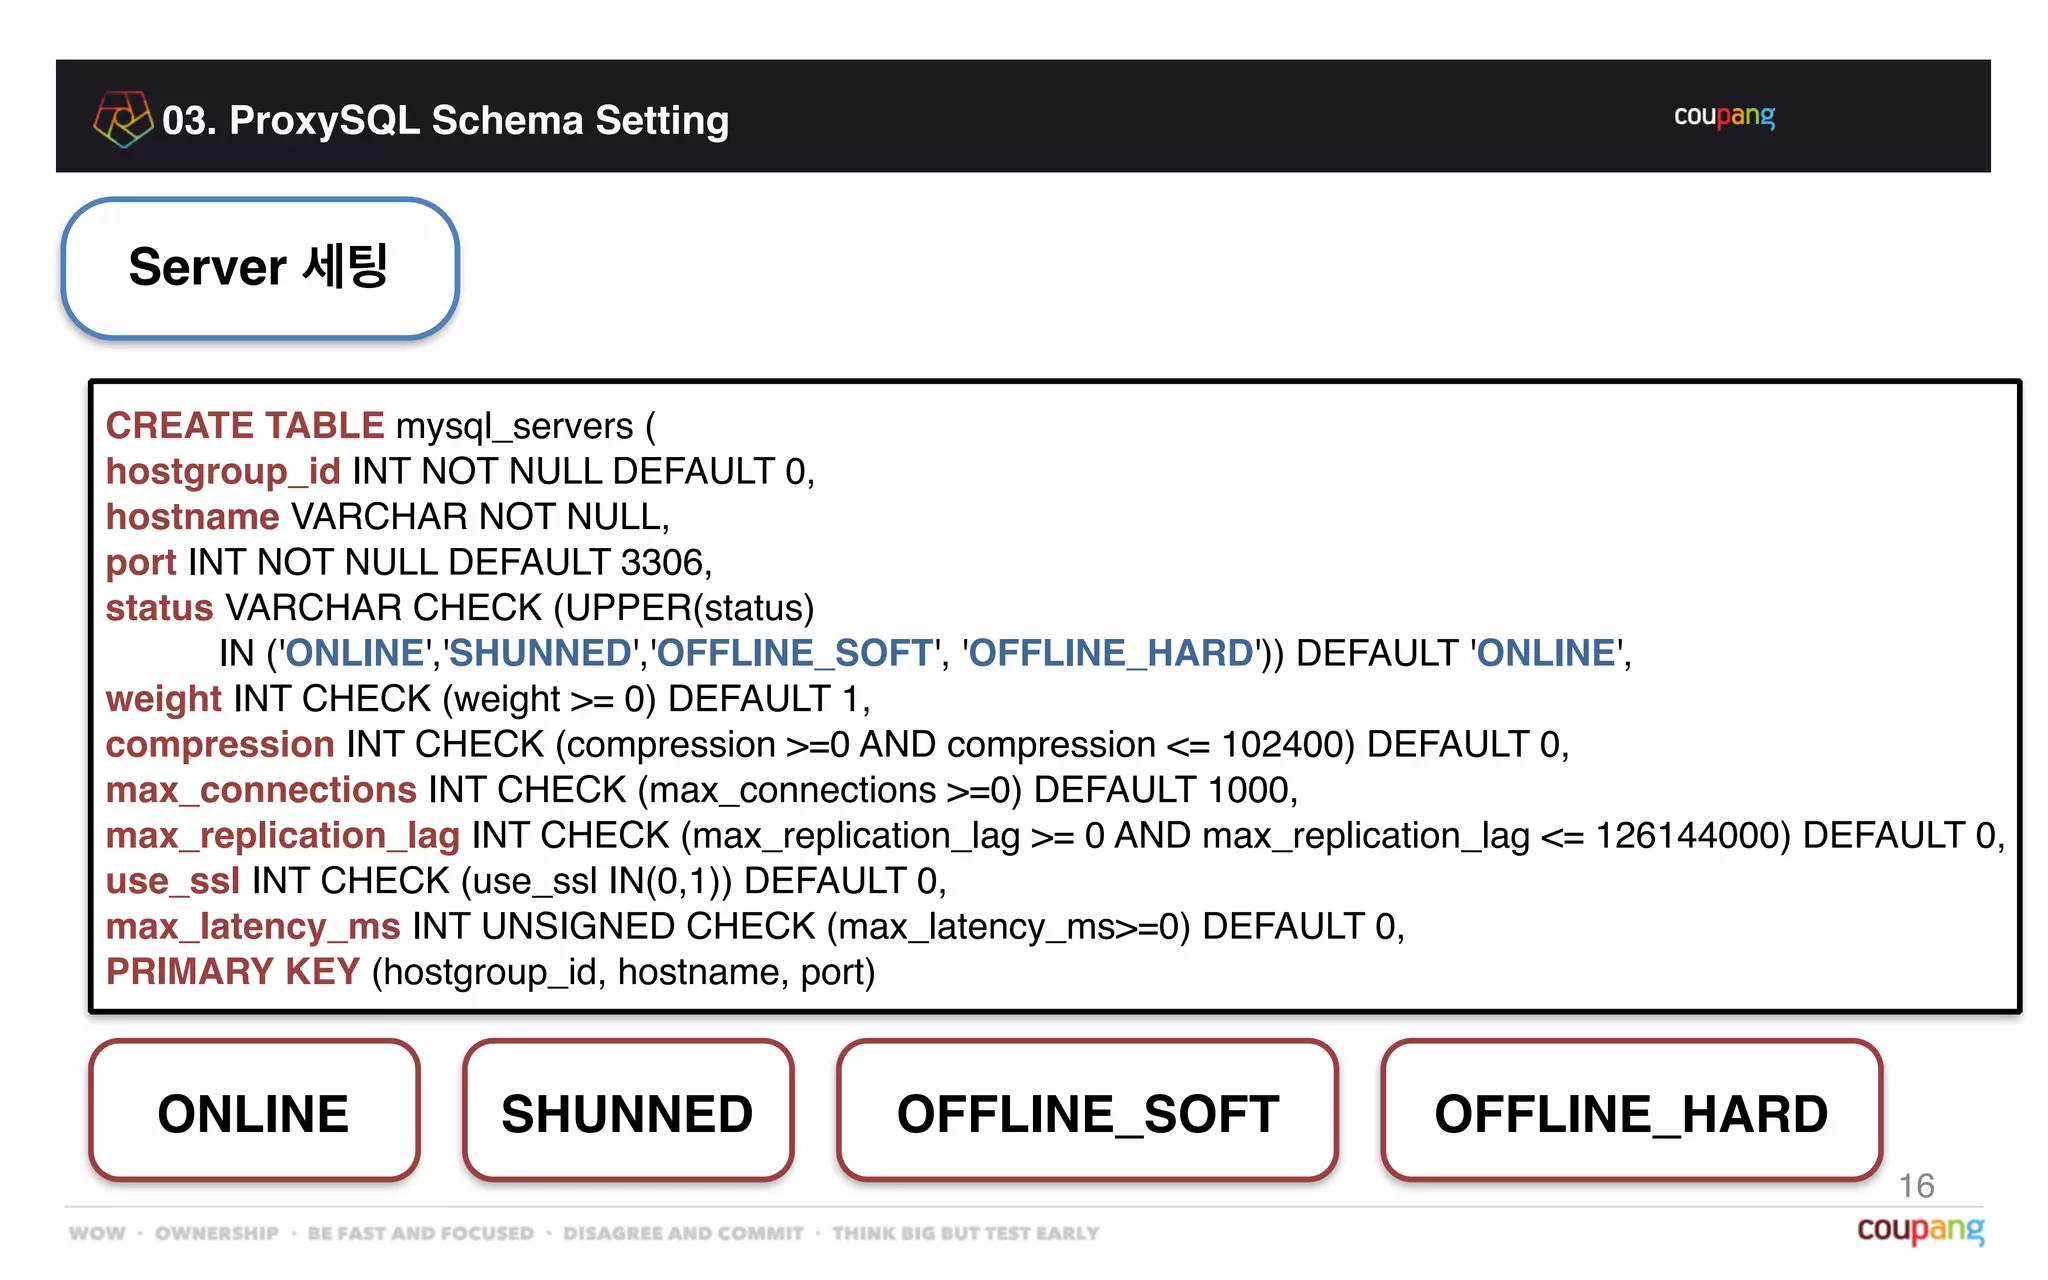The width and height of the screenshot is (2048, 1280).
Task: Select the OFFLINE_HARD status box
Action: [1631, 1111]
